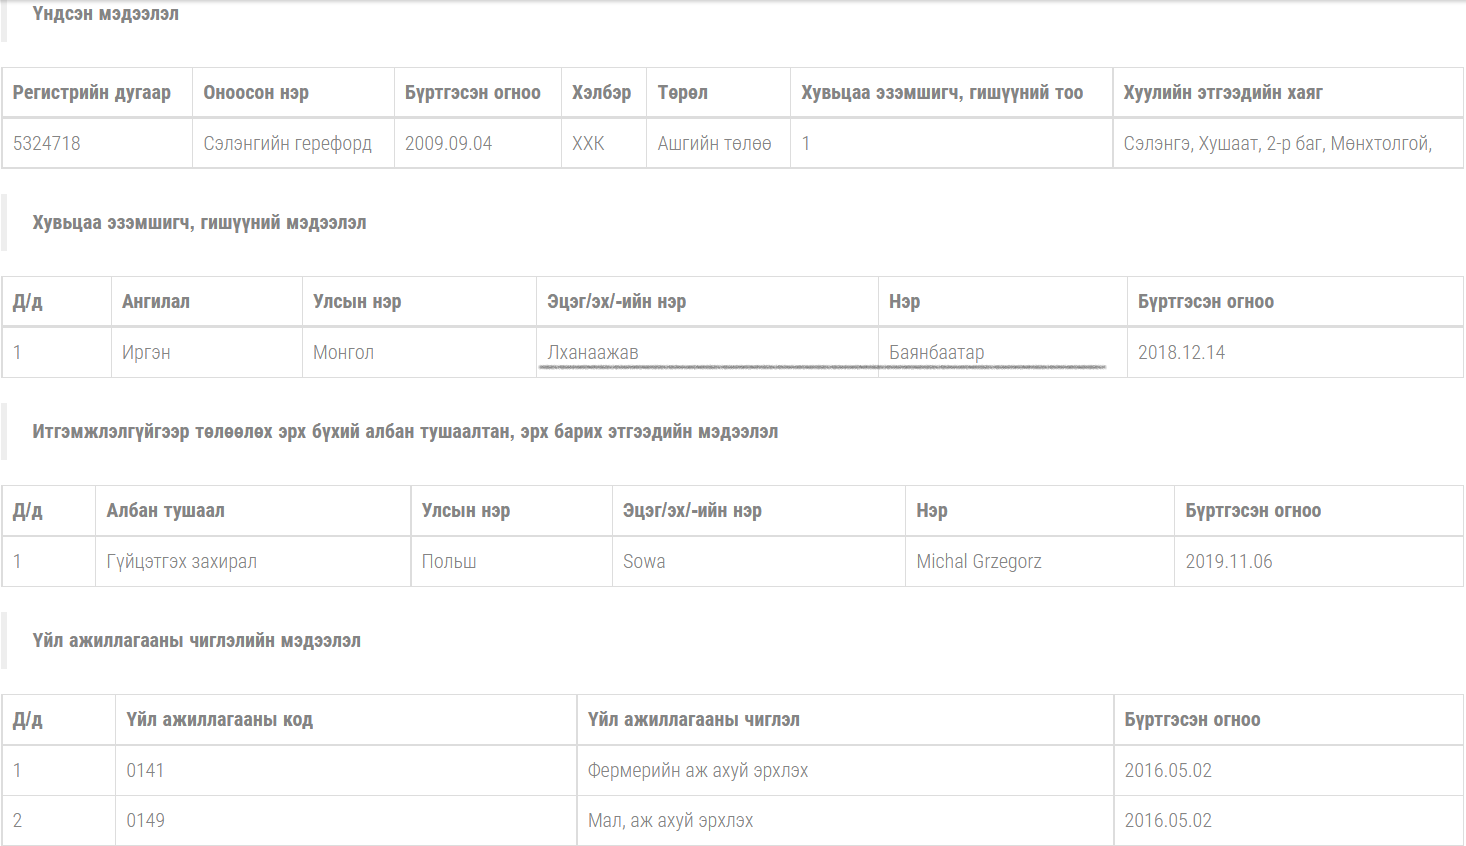This screenshot has width=1466, height=846.
Task: Select the Иргэн category cell
Action: click(146, 352)
